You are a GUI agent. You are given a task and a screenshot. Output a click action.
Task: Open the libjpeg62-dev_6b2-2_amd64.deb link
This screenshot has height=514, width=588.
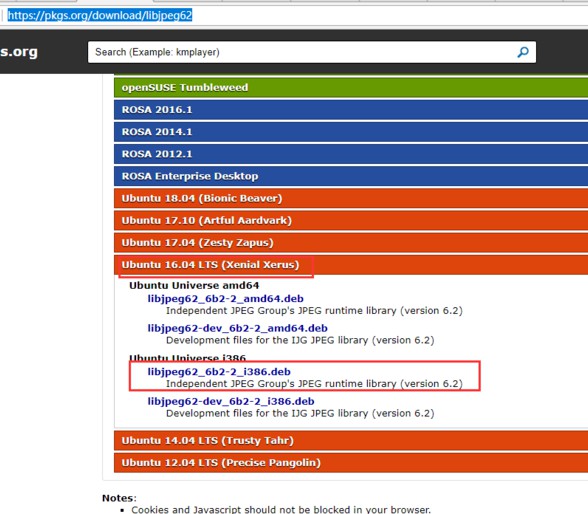tap(237, 328)
